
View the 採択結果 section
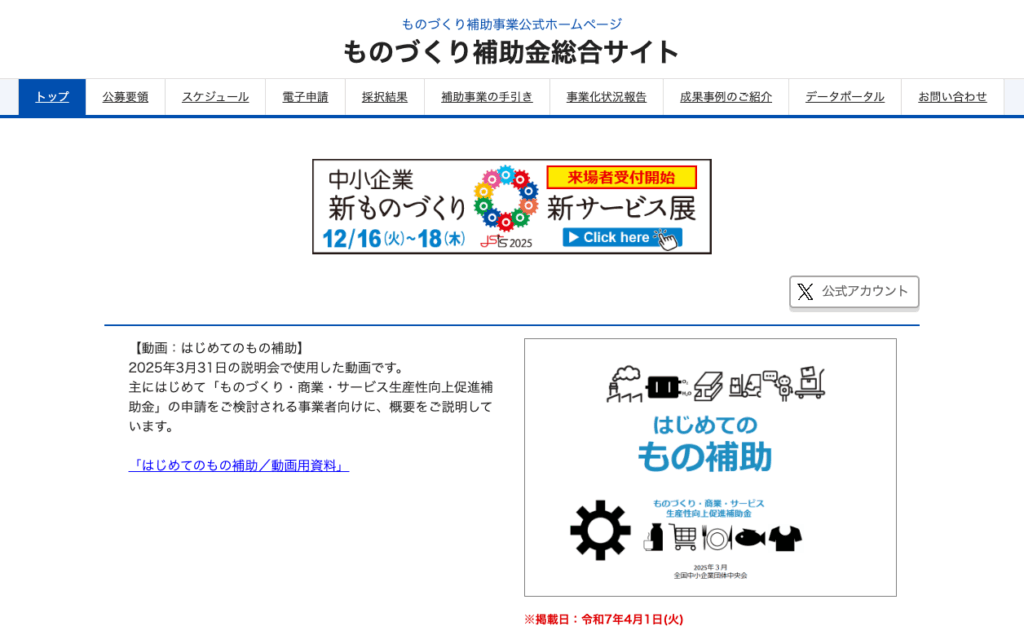385,97
